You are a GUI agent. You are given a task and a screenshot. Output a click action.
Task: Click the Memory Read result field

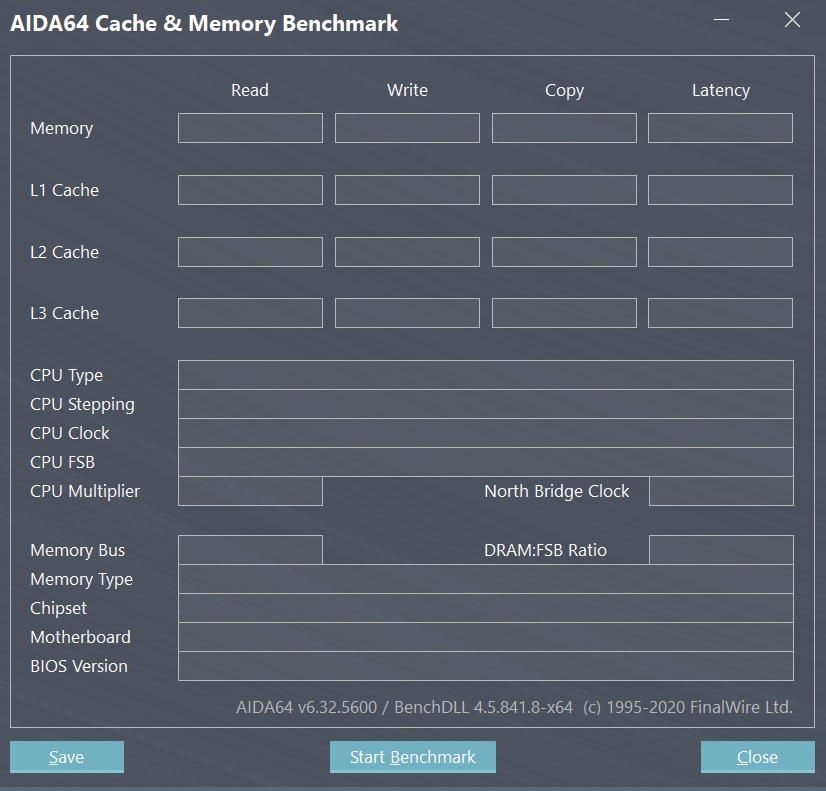click(x=250, y=128)
